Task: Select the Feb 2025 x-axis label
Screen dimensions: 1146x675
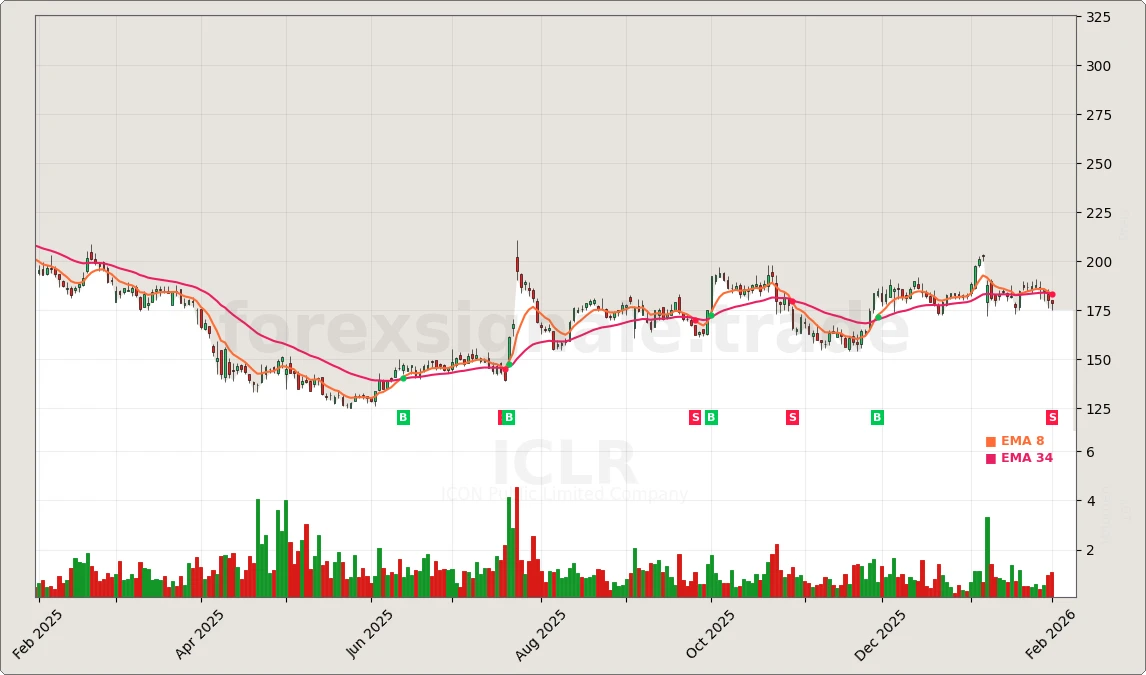Action: (36, 636)
